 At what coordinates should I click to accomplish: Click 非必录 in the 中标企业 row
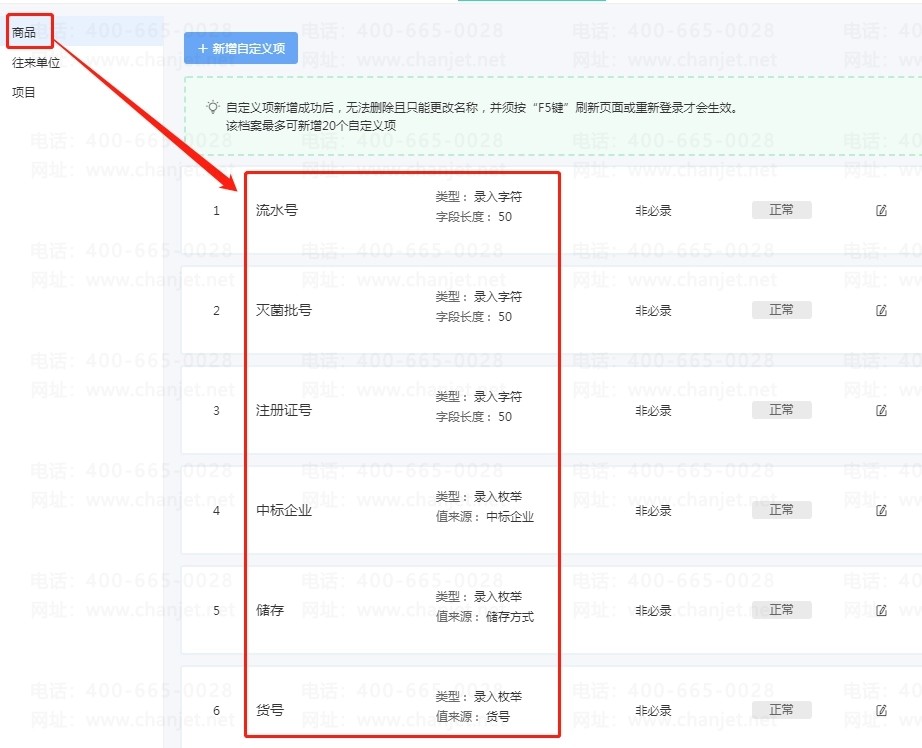653,510
